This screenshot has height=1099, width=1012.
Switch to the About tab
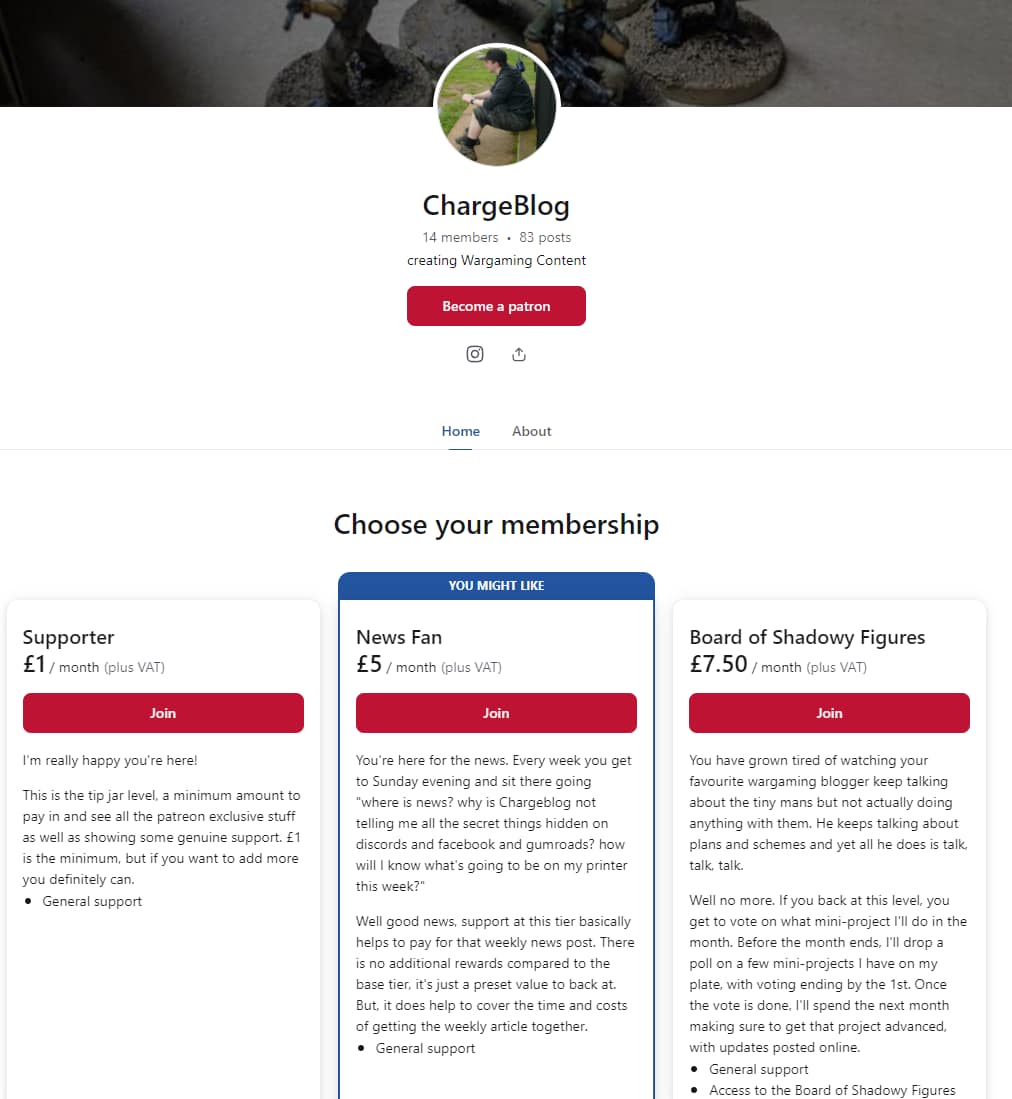[x=531, y=431]
